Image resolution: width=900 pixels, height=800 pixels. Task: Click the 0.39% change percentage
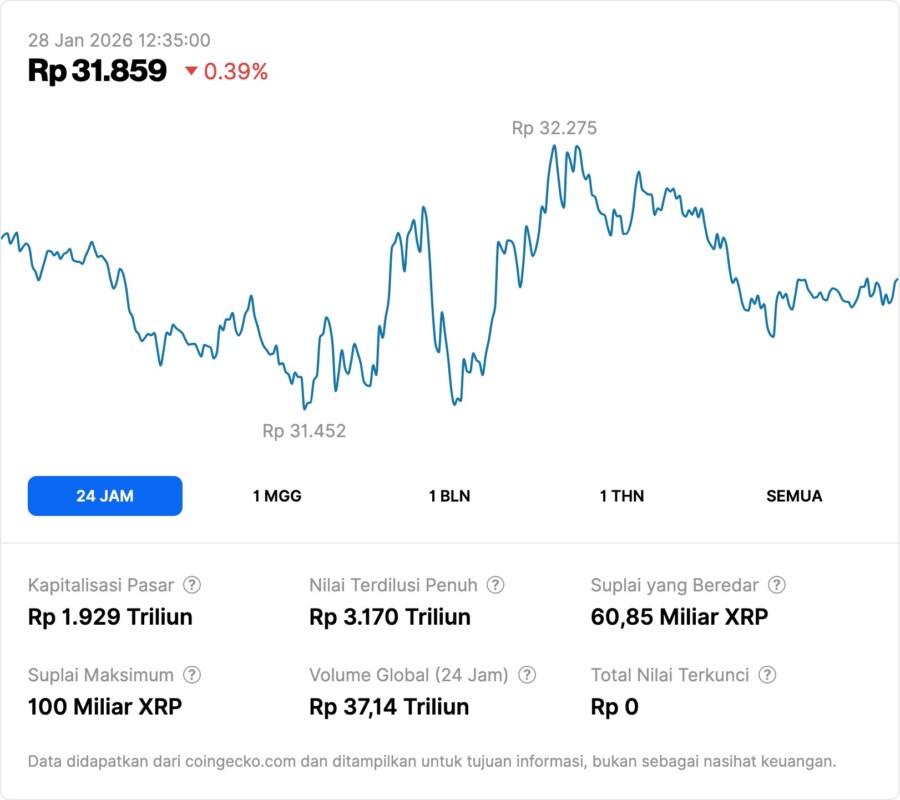coord(236,72)
